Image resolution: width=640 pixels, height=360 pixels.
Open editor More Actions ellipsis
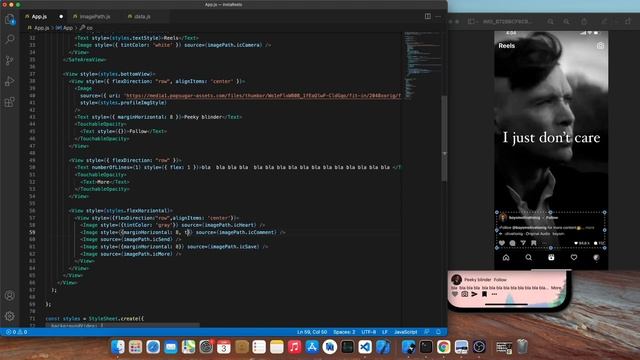(x=438, y=16)
